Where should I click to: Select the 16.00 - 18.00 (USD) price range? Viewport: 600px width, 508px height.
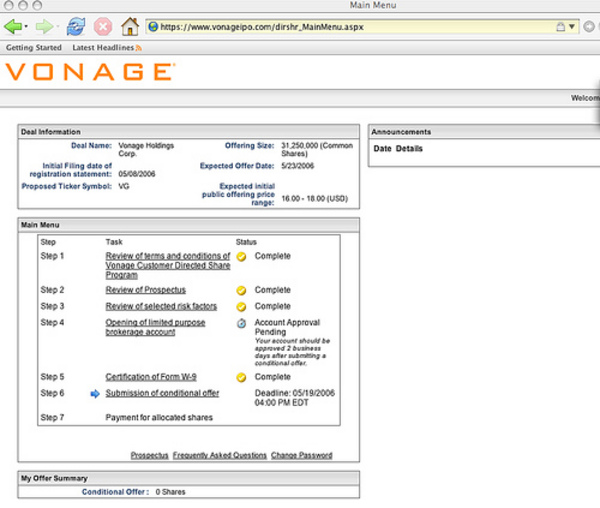coord(315,199)
